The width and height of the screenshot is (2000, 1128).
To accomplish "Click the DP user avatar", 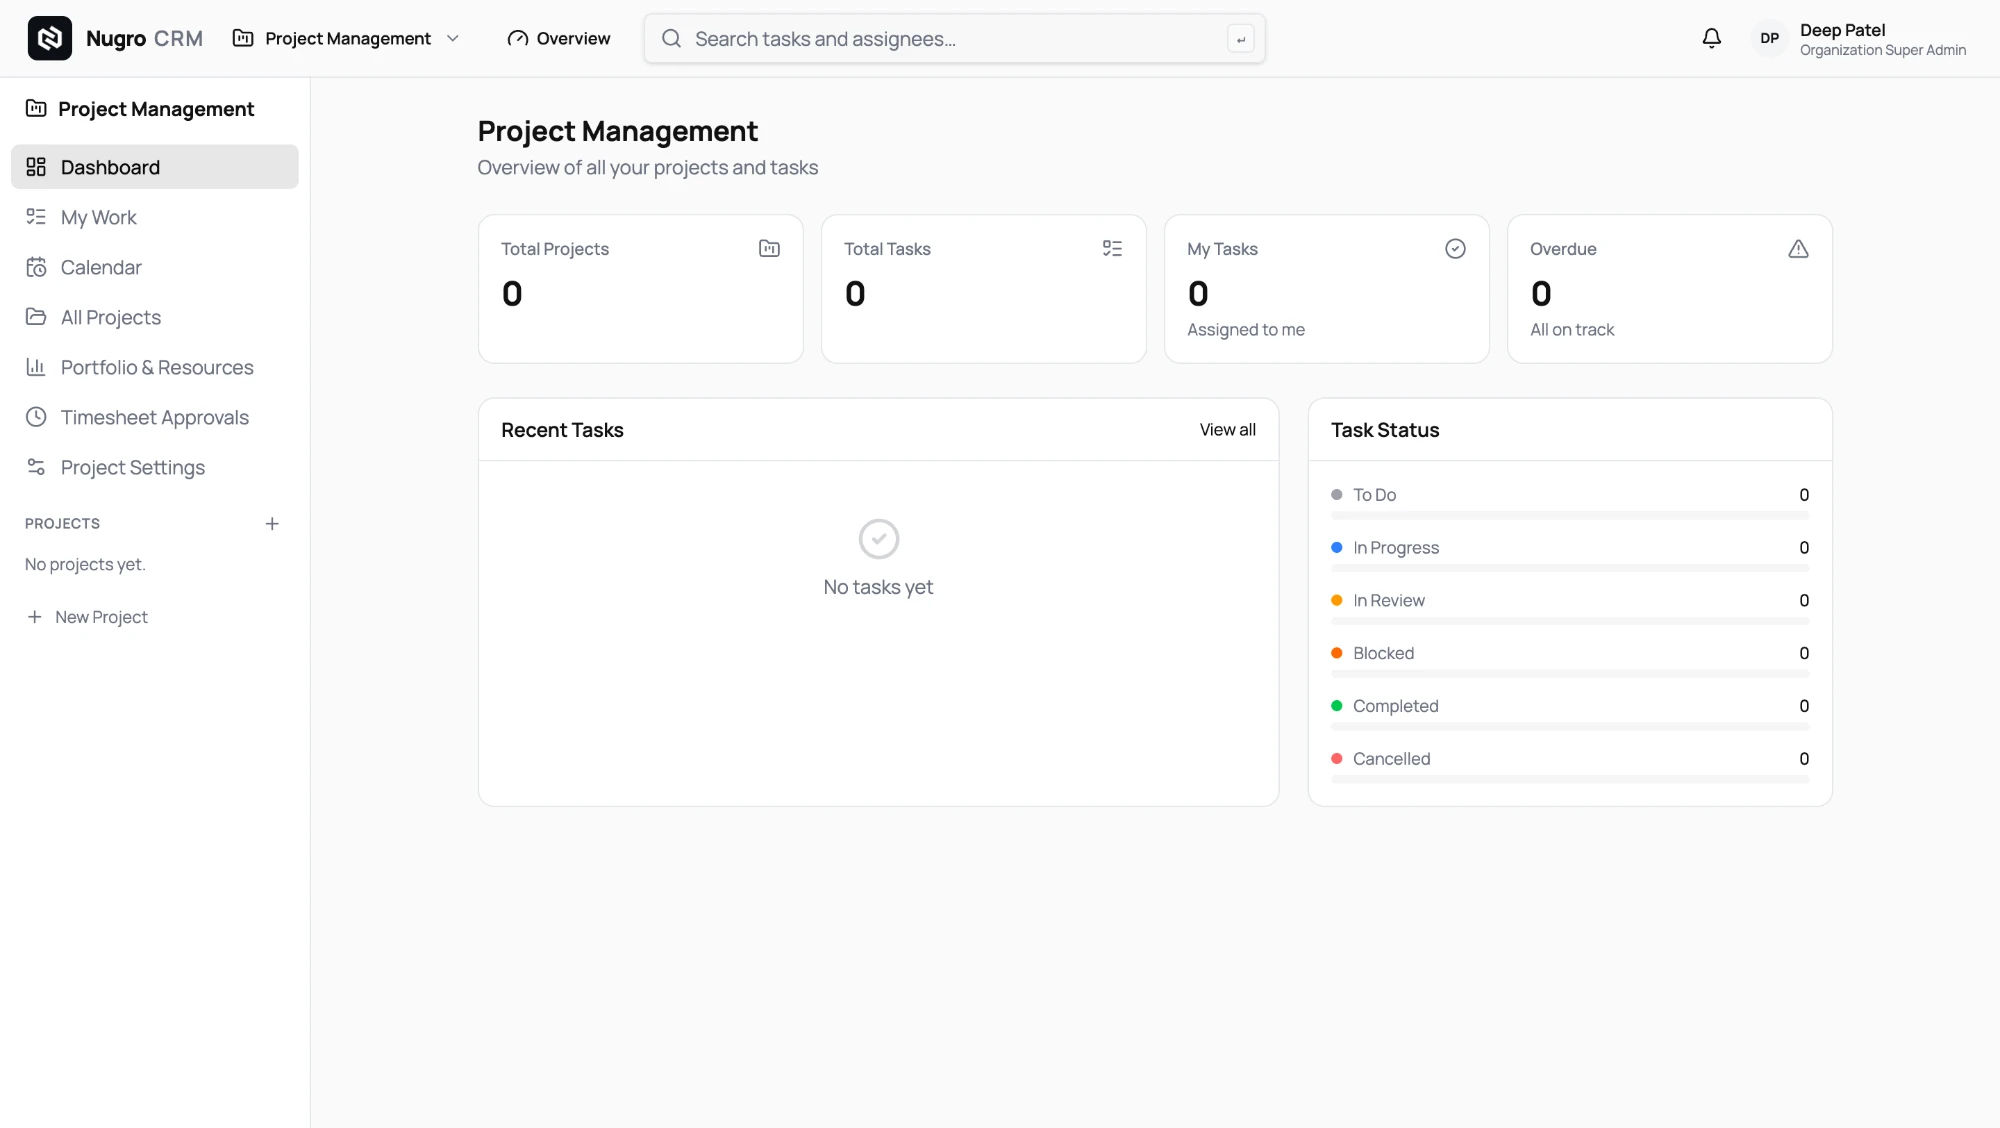I will click(1769, 38).
